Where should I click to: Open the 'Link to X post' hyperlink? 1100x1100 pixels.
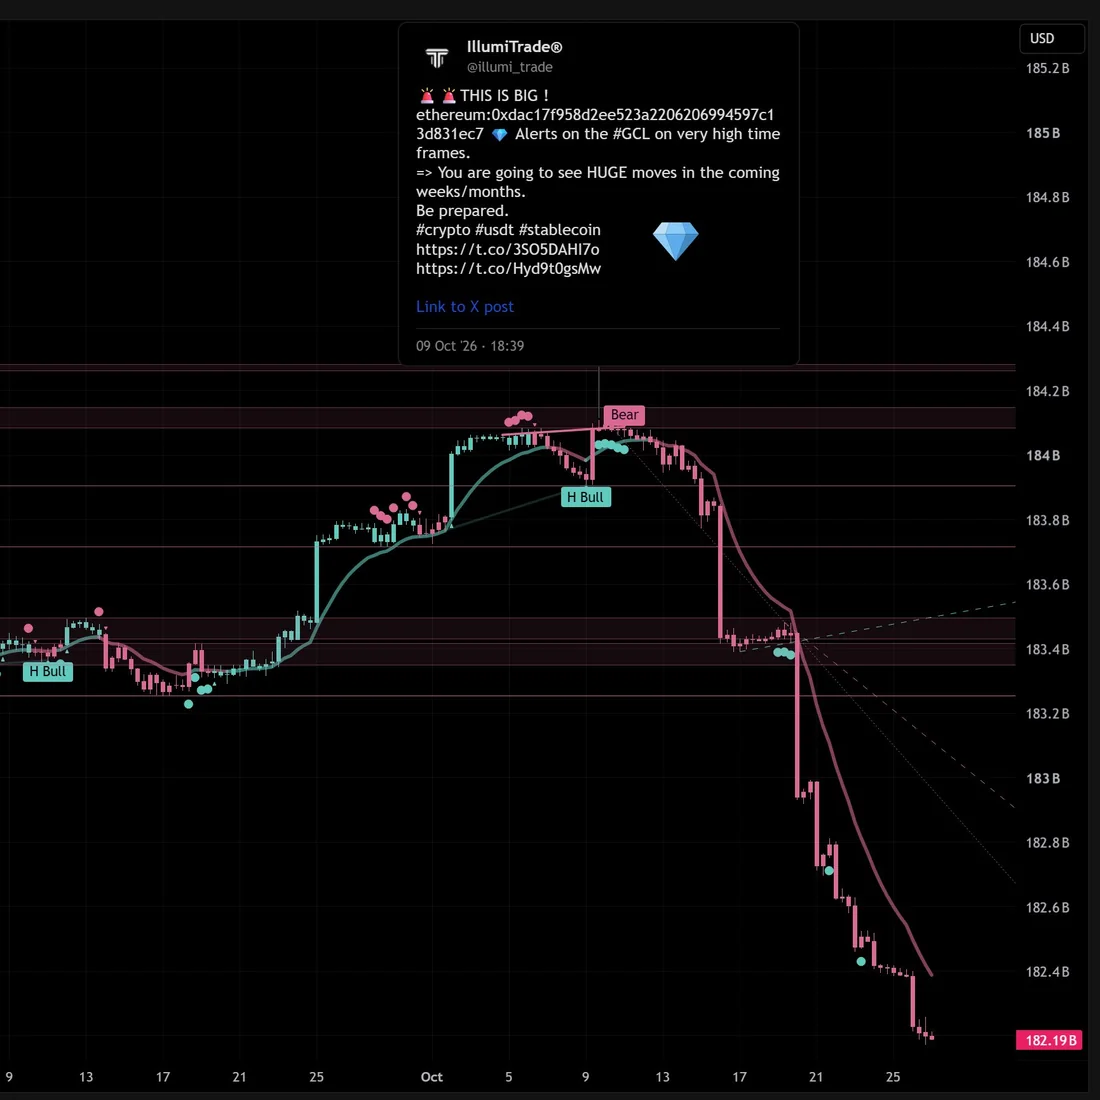pyautogui.click(x=464, y=307)
